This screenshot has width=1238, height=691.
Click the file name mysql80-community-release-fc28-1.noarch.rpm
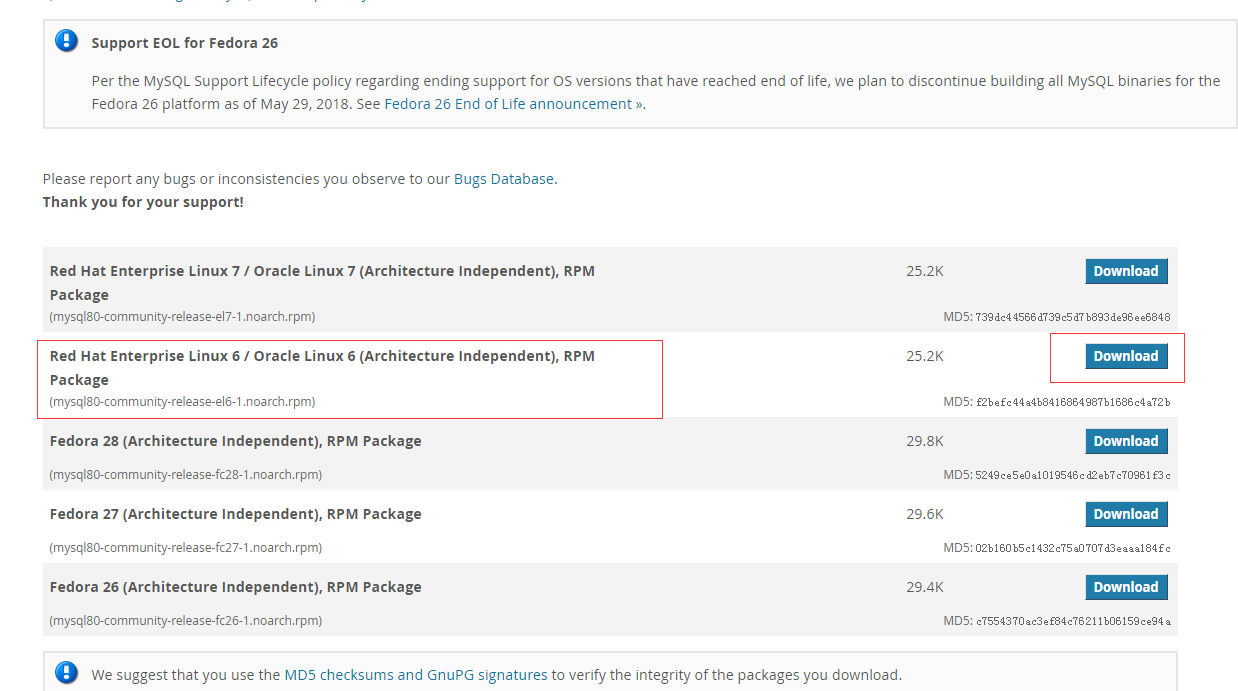[186, 475]
